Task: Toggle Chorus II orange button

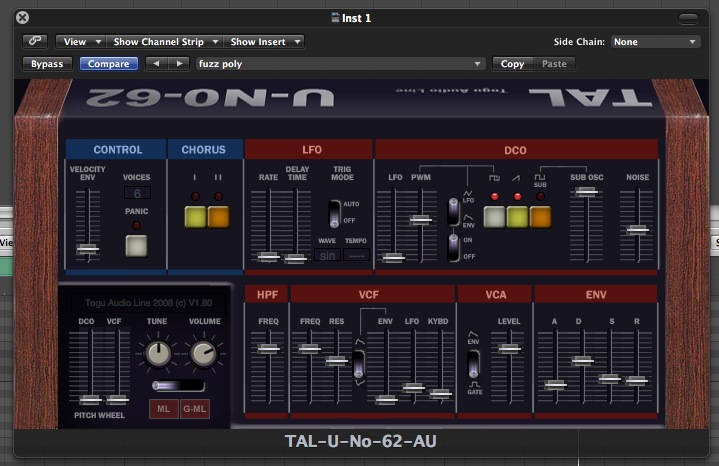Action: tap(218, 216)
